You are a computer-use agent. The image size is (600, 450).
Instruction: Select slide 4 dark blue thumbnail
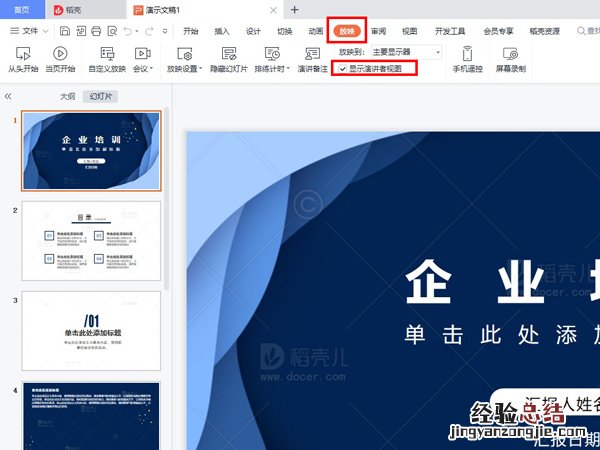point(91,416)
